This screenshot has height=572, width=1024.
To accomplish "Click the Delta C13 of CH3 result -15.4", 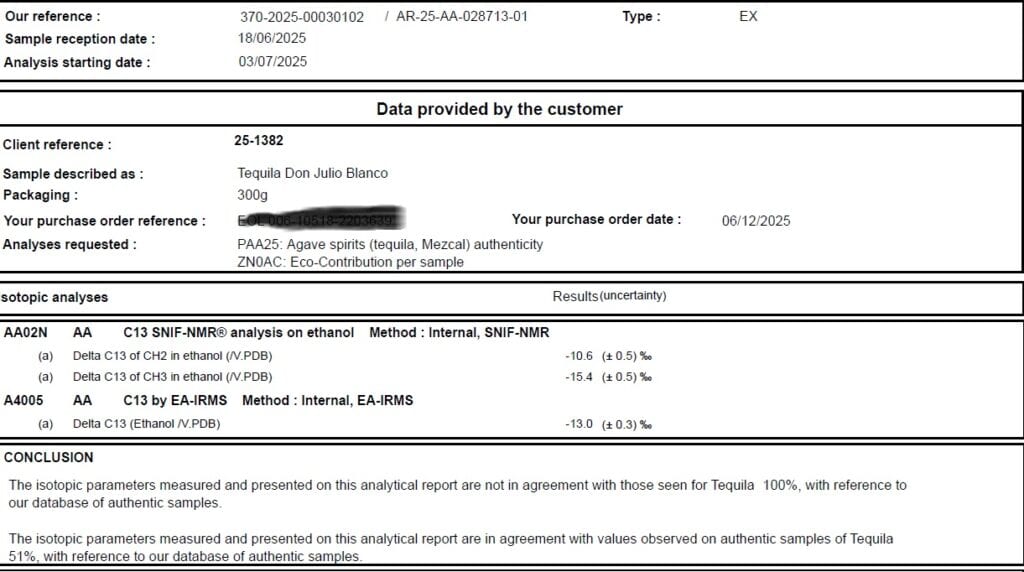I will click(x=580, y=377).
